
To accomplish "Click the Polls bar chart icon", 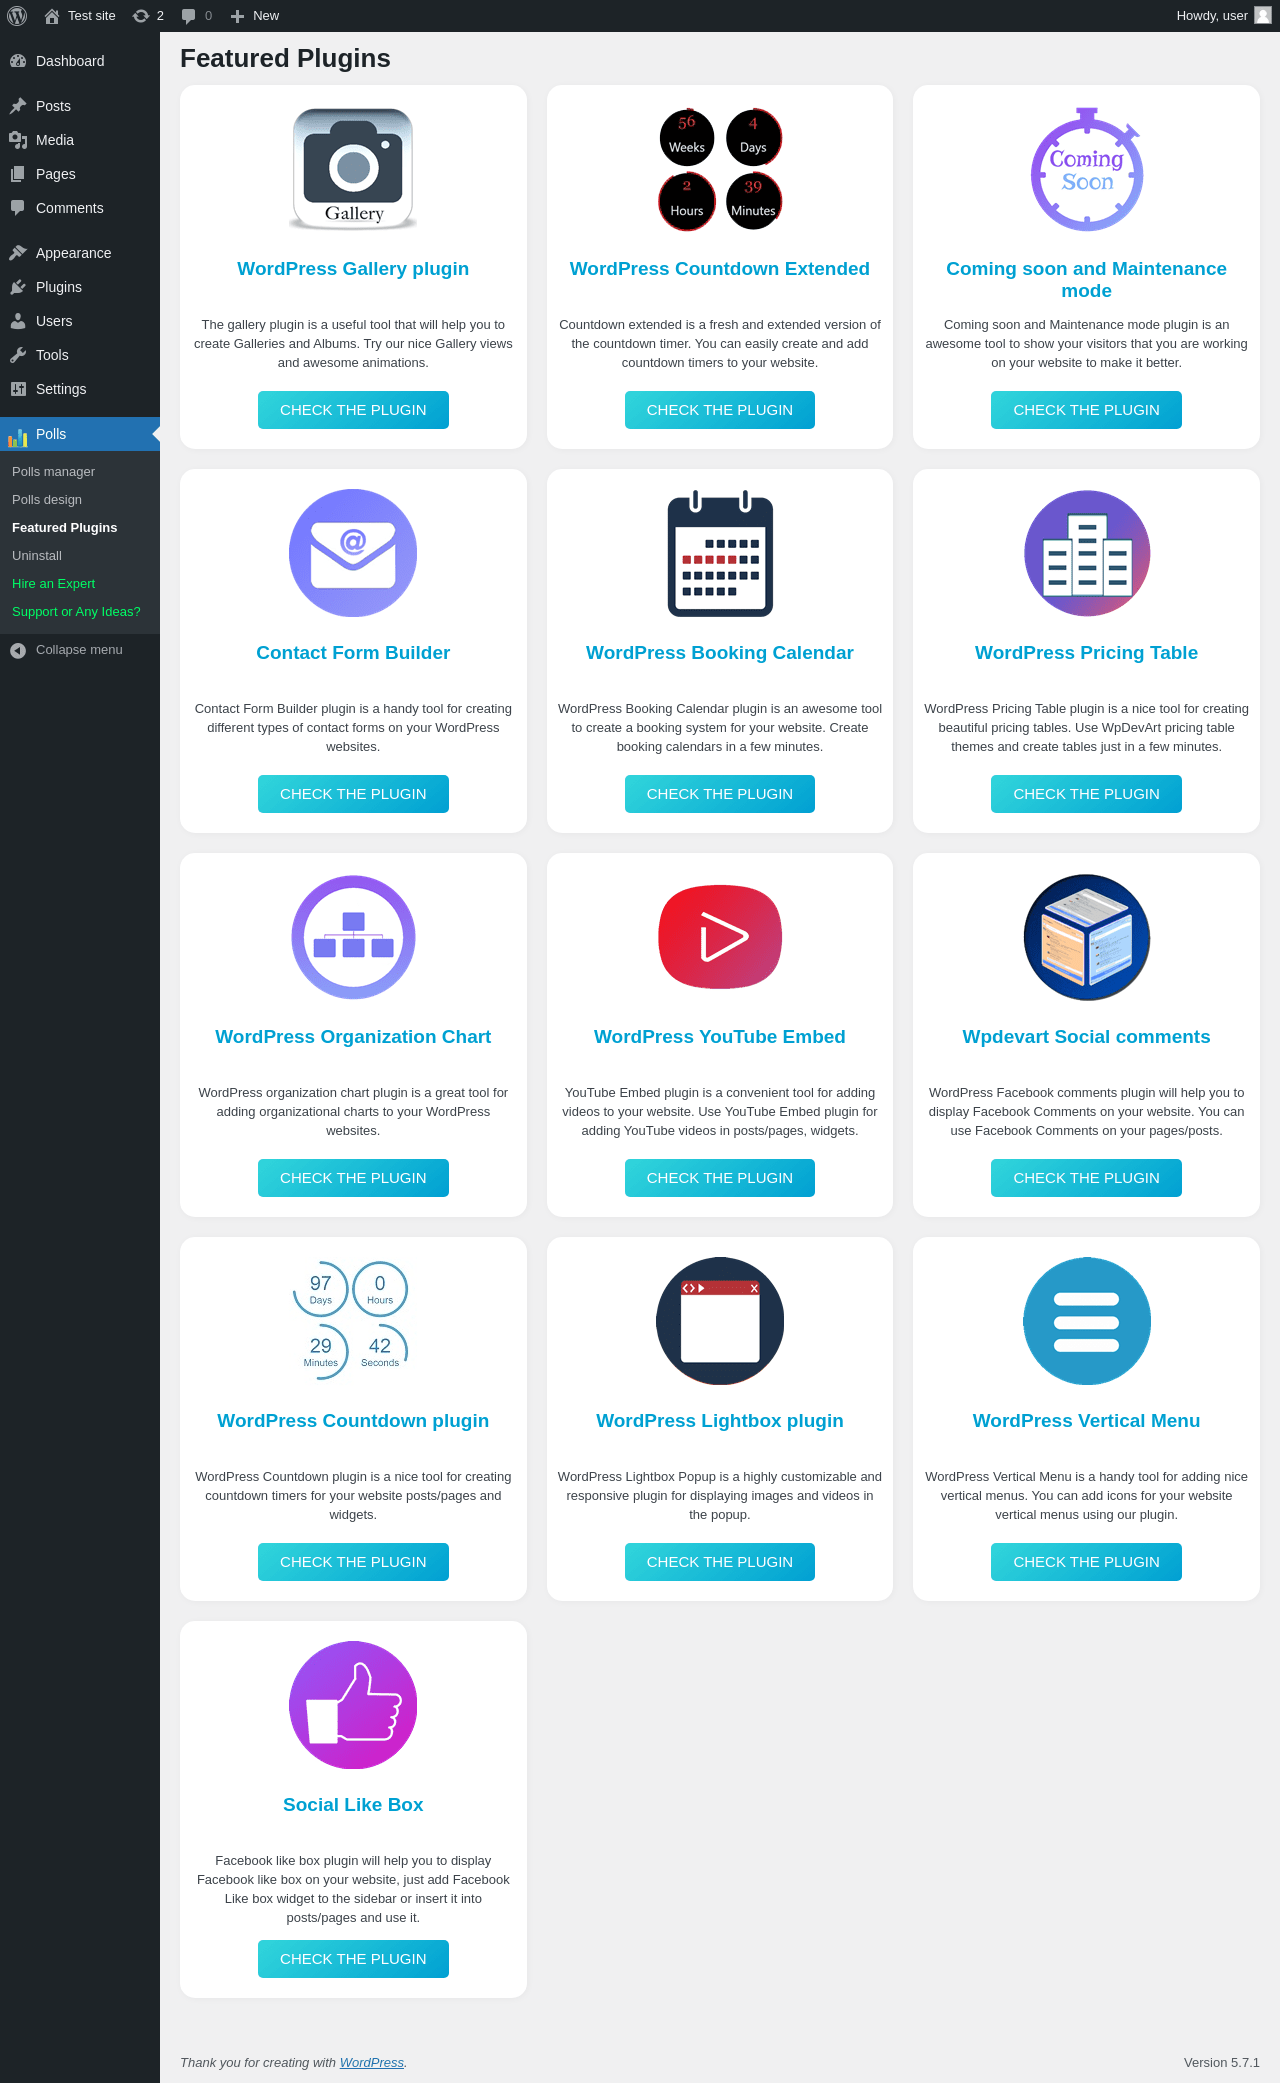I will click(x=18, y=436).
